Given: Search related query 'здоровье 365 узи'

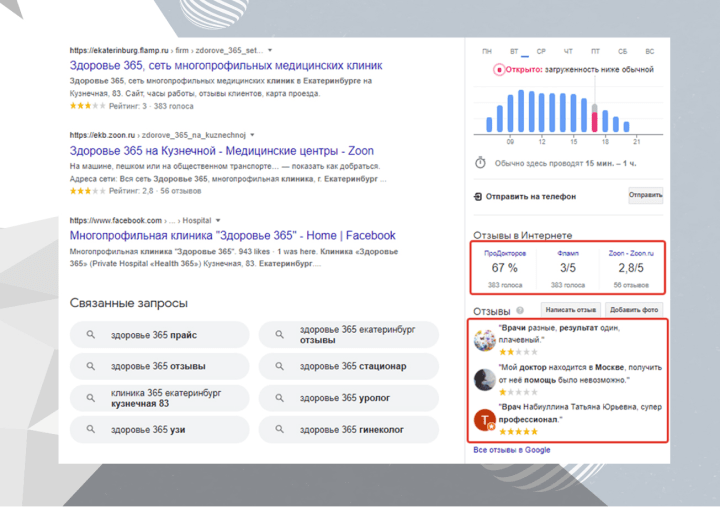Looking at the screenshot, I should point(159,430).
